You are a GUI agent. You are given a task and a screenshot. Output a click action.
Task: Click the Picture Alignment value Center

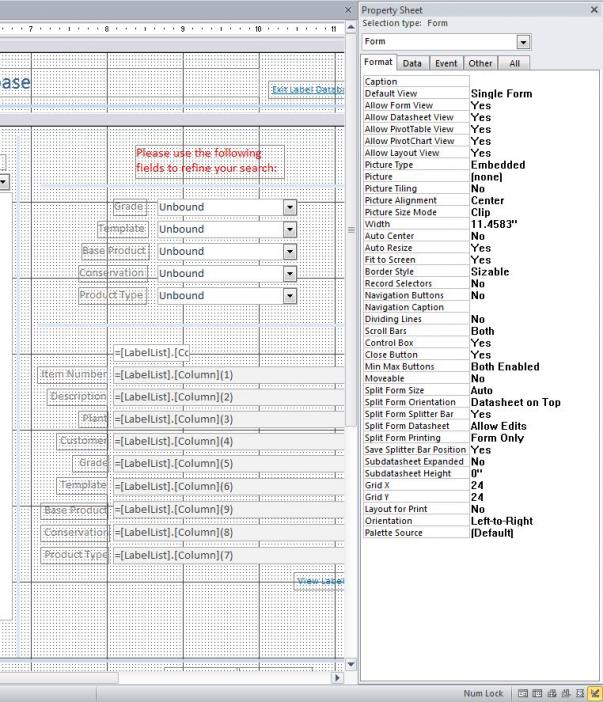click(x=488, y=201)
